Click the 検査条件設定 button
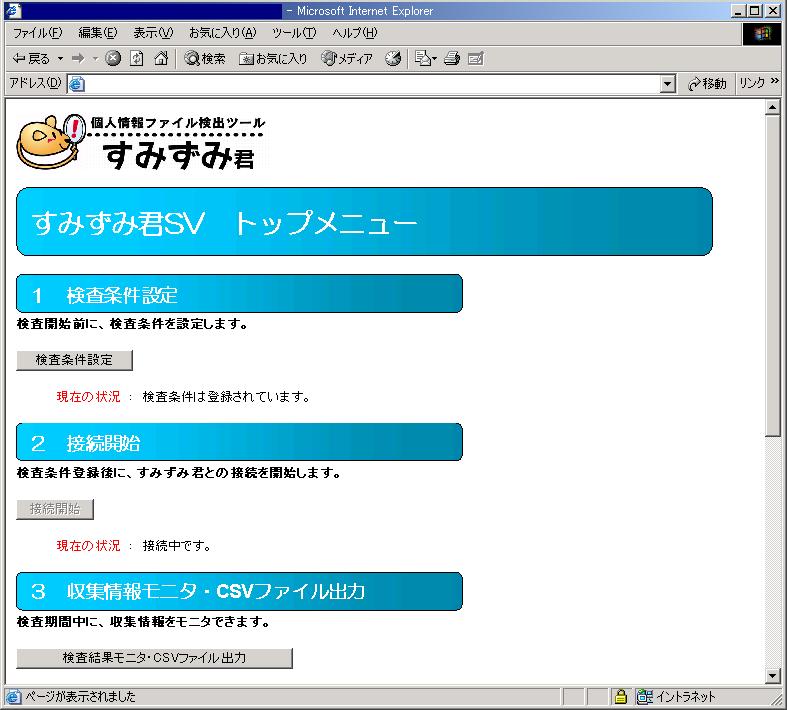Viewport: 787px width, 710px height. [74, 360]
